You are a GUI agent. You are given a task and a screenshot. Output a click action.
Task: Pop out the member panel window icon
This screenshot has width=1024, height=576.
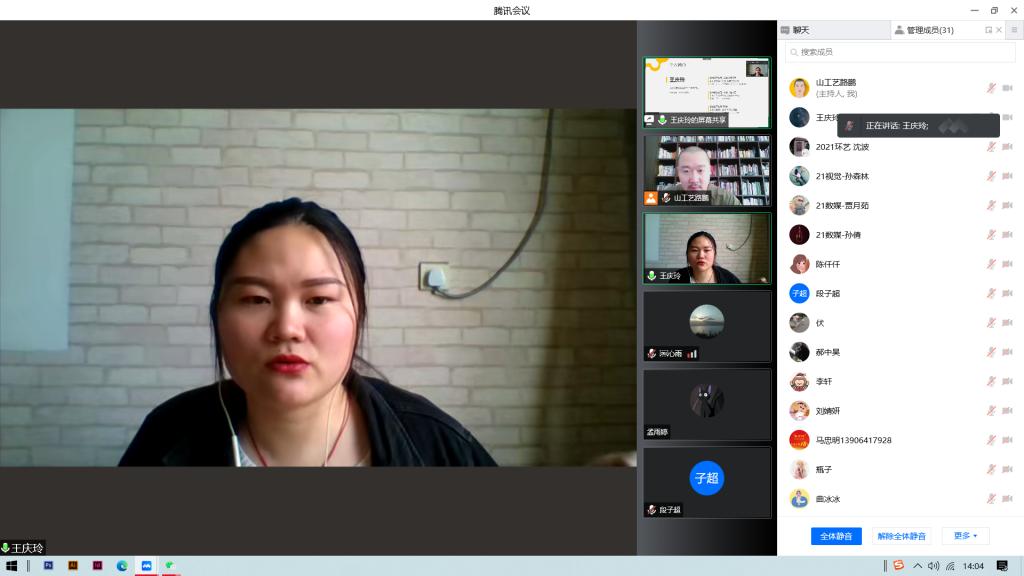point(988,30)
